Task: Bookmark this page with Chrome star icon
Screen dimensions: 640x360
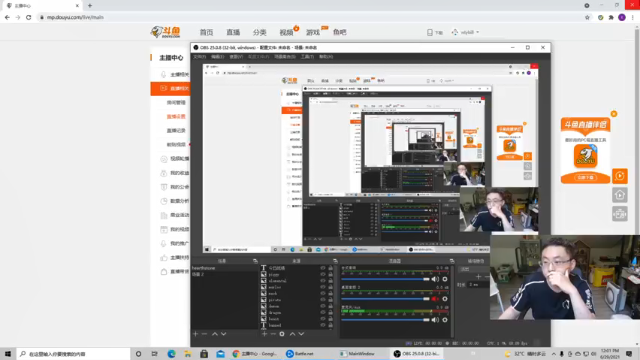Action: pyautogui.click(x=587, y=17)
